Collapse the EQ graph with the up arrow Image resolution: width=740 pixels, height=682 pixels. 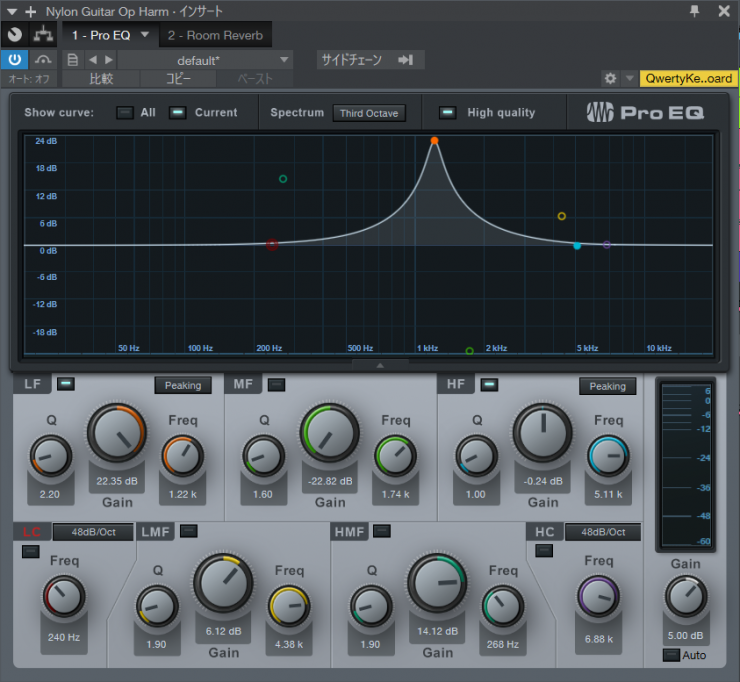tap(380, 365)
